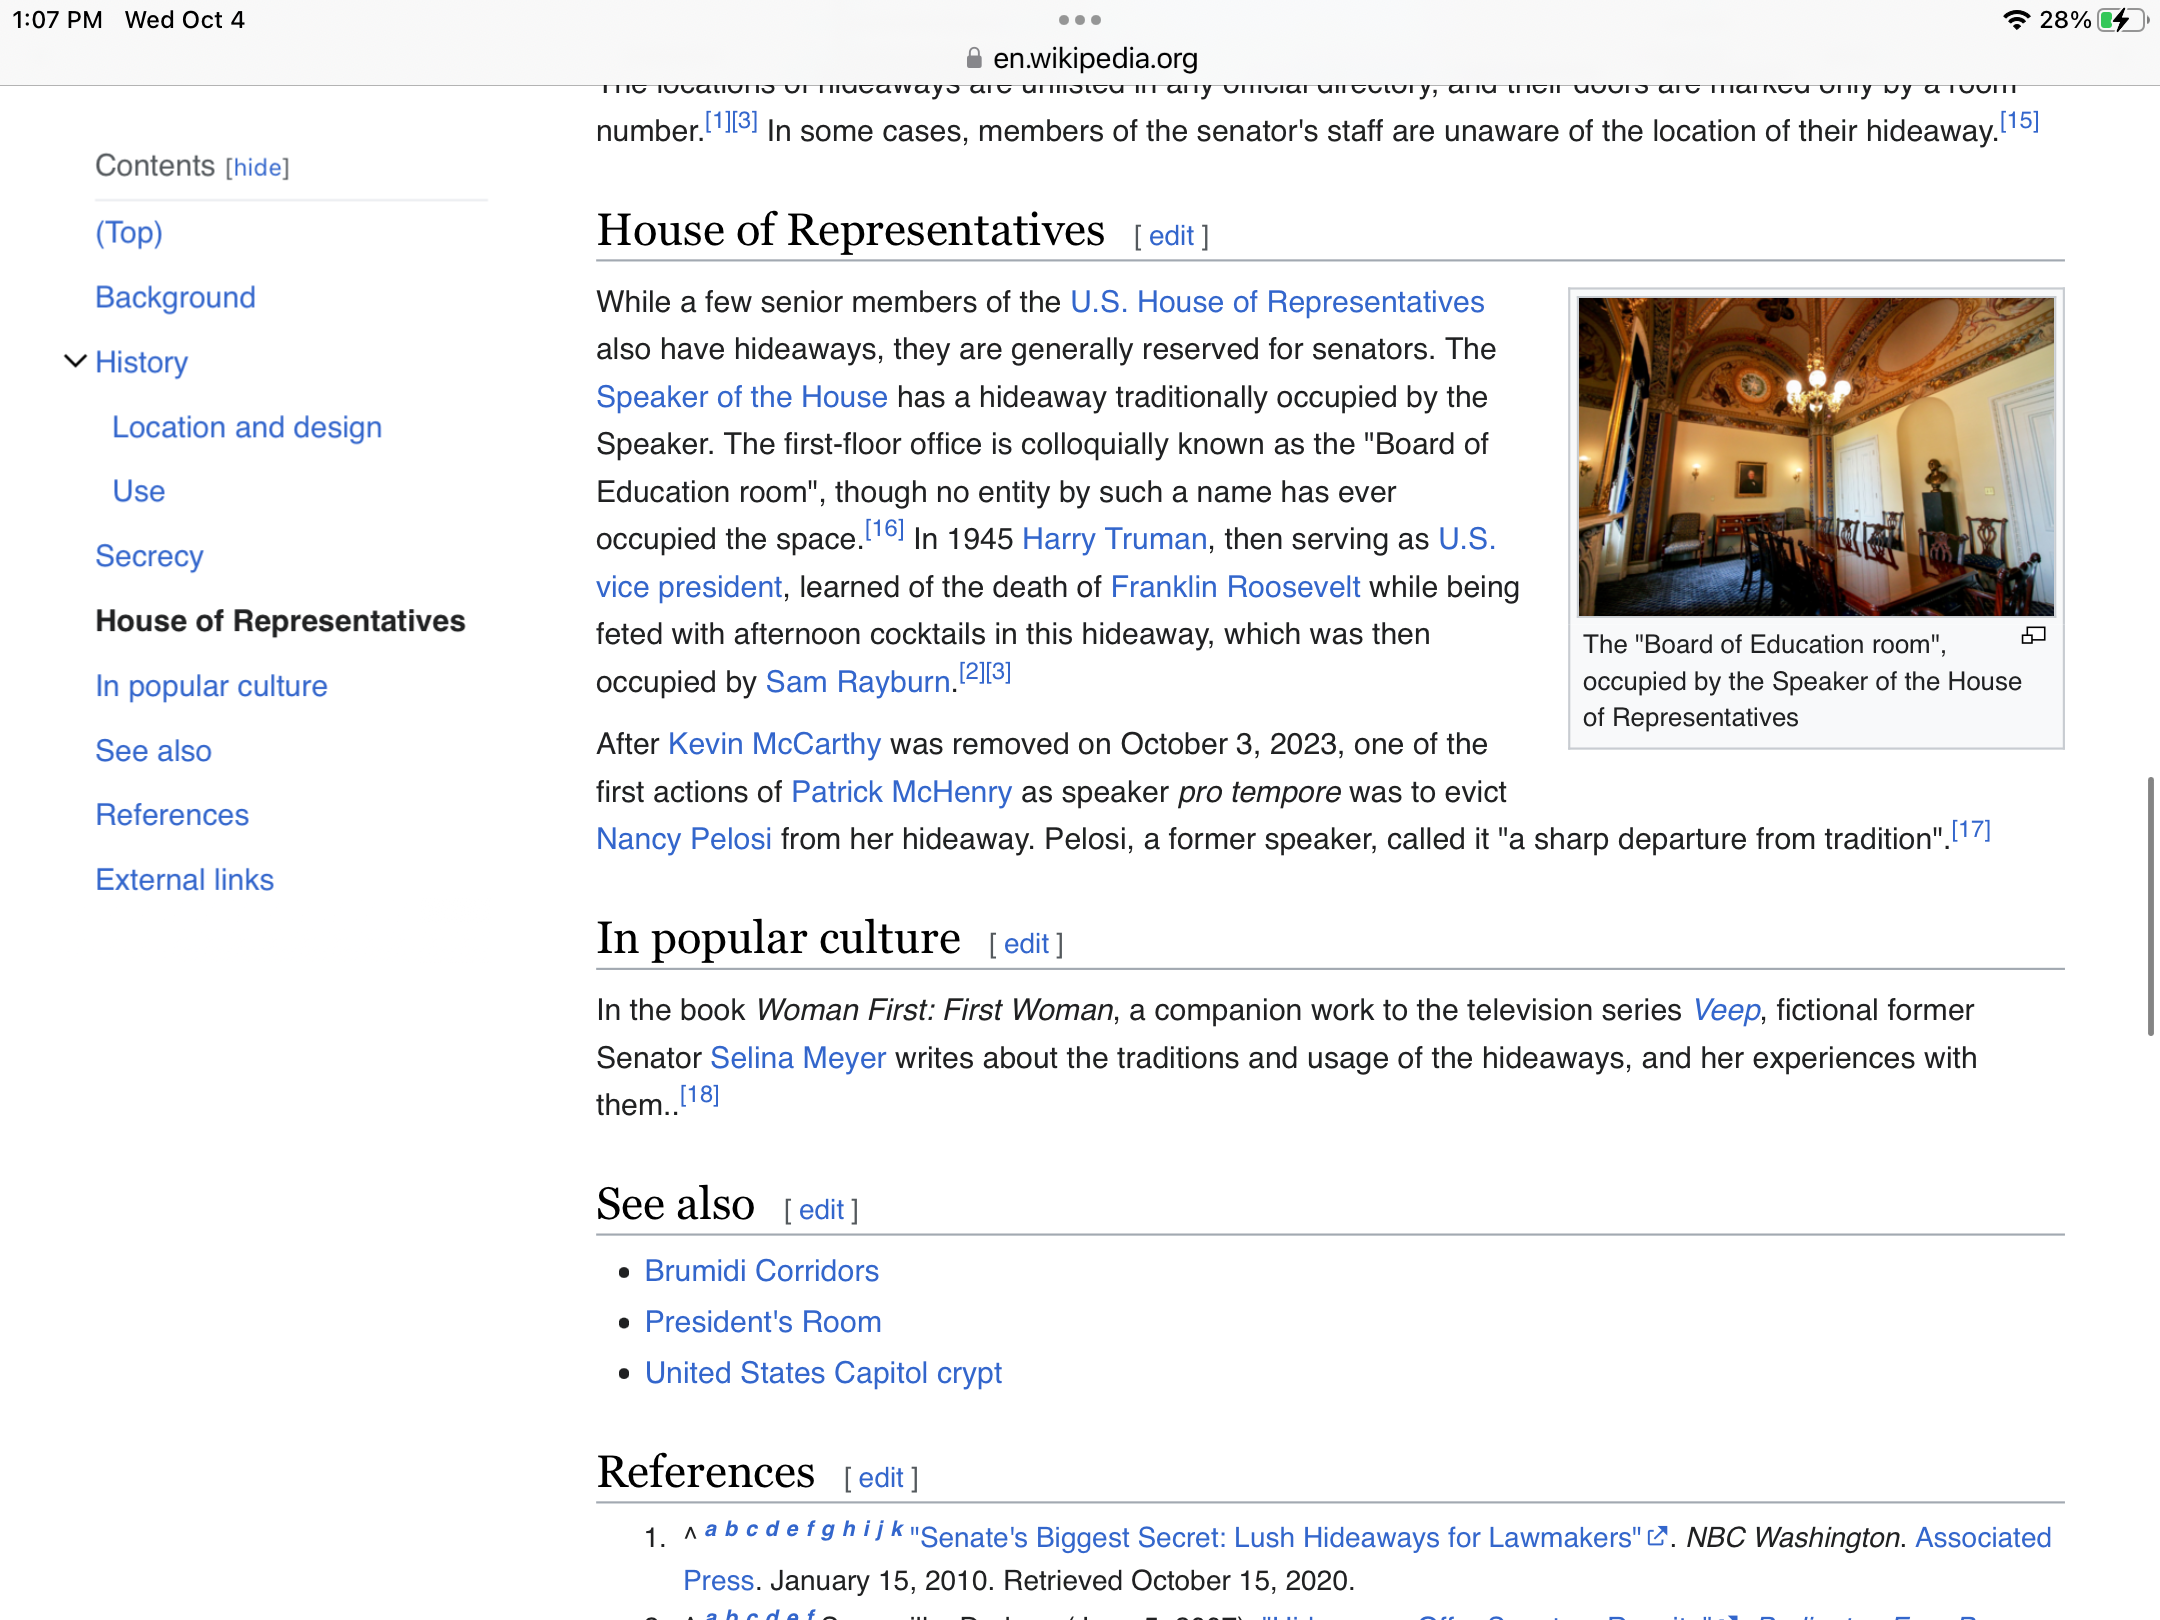Go to References in contents sidebar
The image size is (2160, 1620).
pos(172,815)
